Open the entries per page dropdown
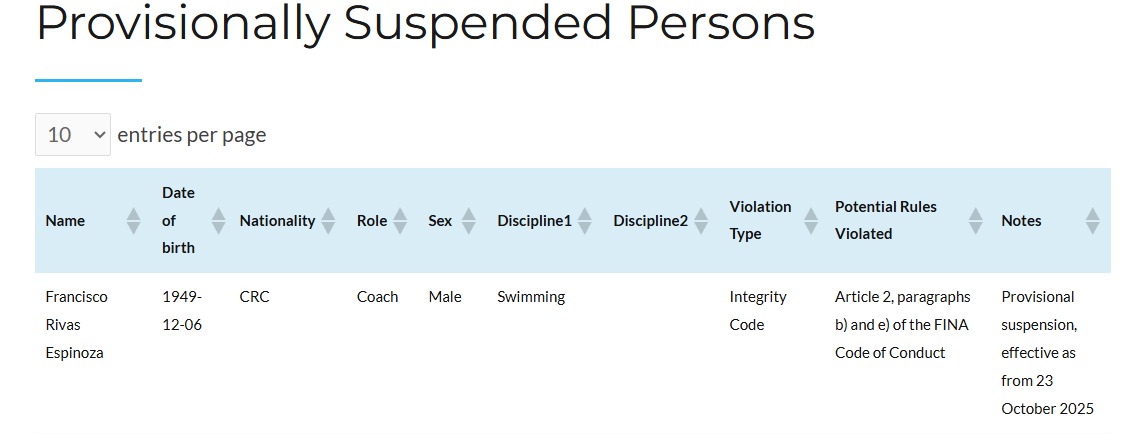The width and height of the screenshot is (1145, 434). click(73, 134)
